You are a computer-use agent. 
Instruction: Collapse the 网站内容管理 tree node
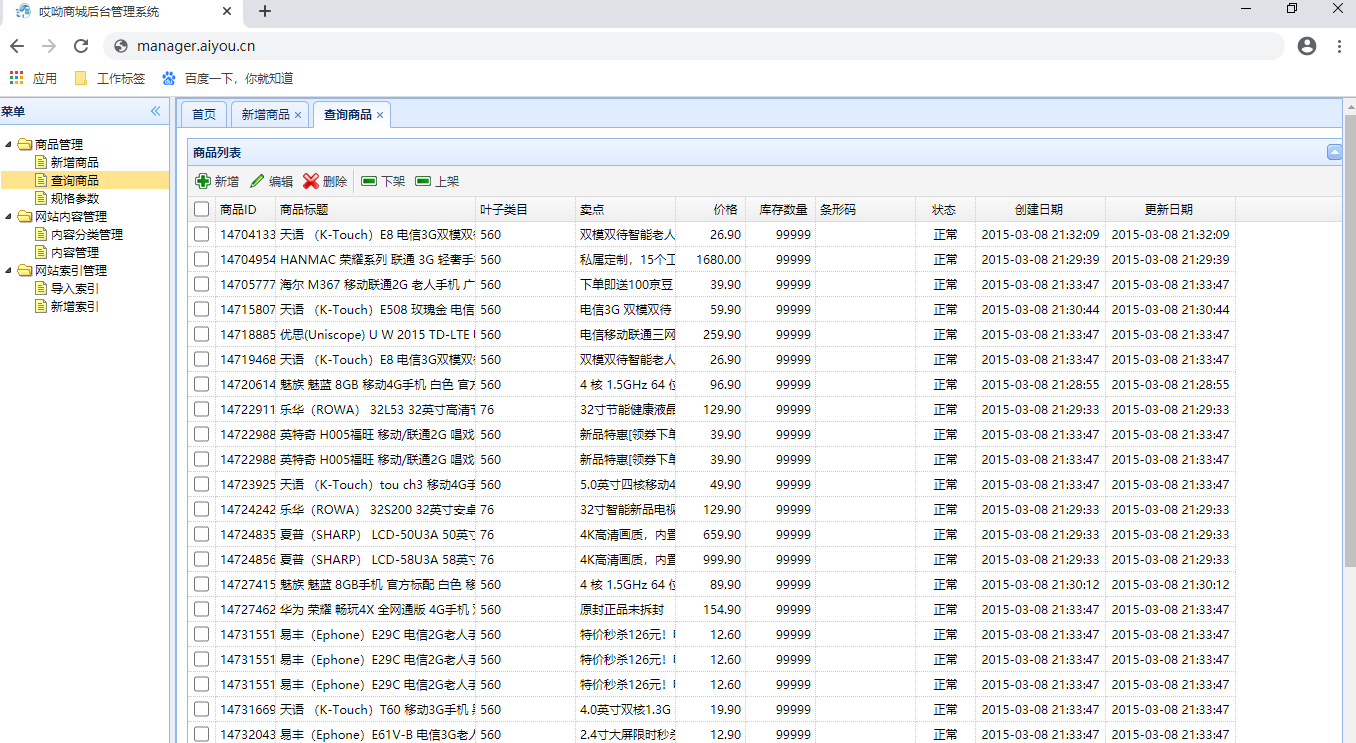(8, 216)
